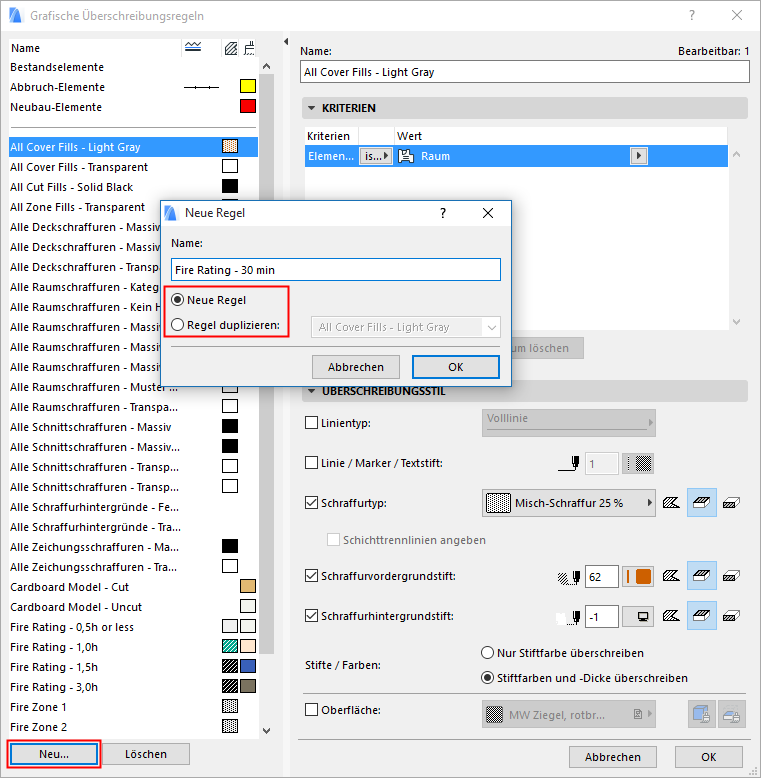Click foreground pen icon beside value 62
Screen dimensions: 761x778
click(x=569, y=577)
